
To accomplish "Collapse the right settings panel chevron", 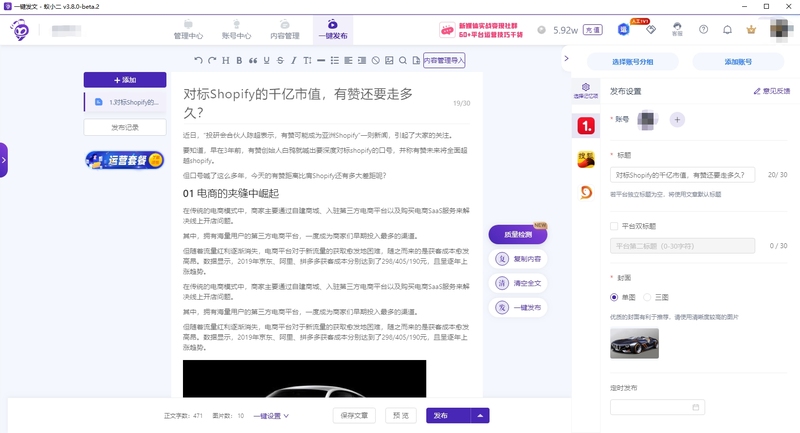I will (566, 58).
